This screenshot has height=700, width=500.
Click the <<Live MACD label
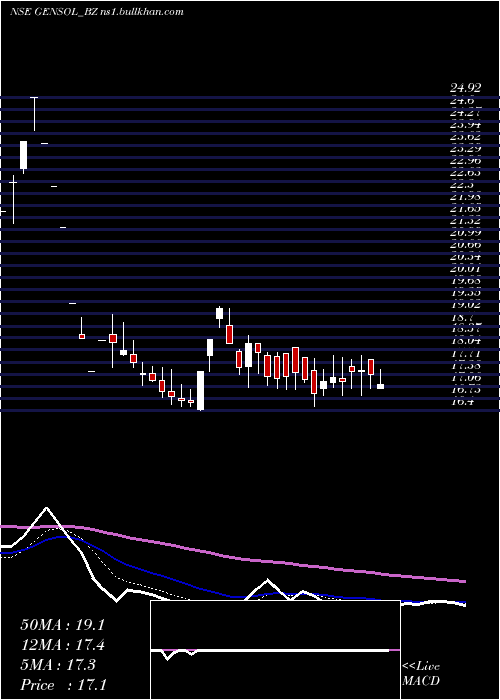421,674
